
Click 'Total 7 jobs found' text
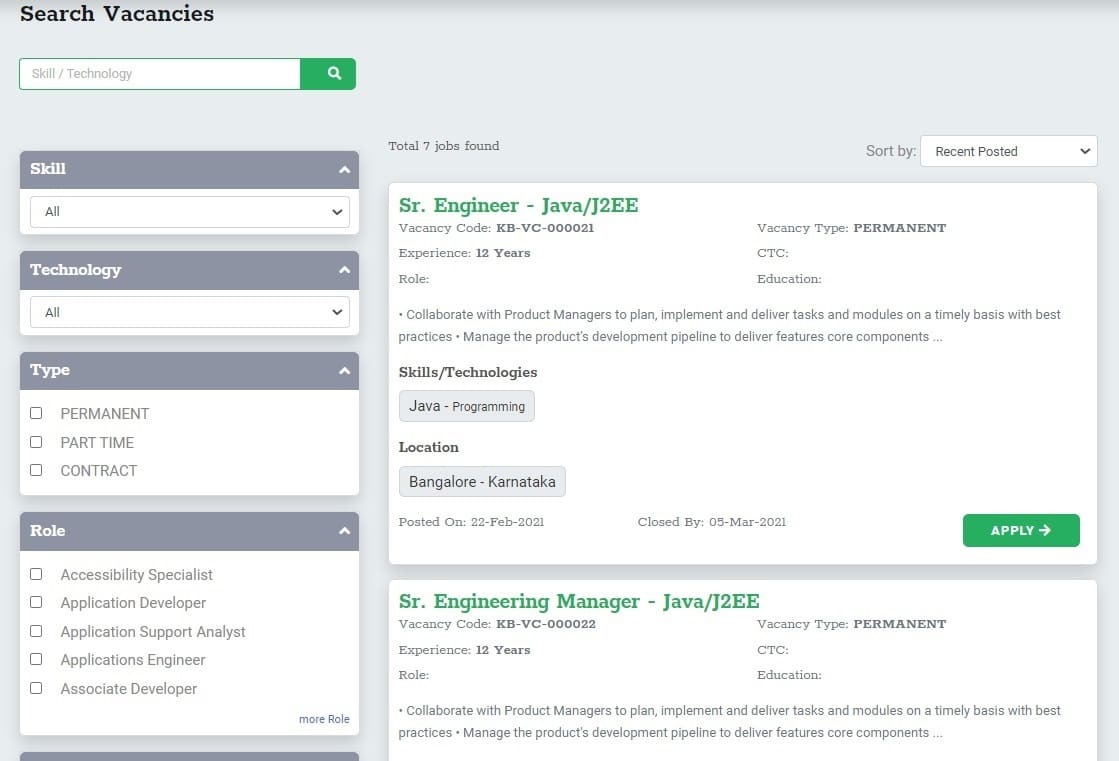[444, 146]
